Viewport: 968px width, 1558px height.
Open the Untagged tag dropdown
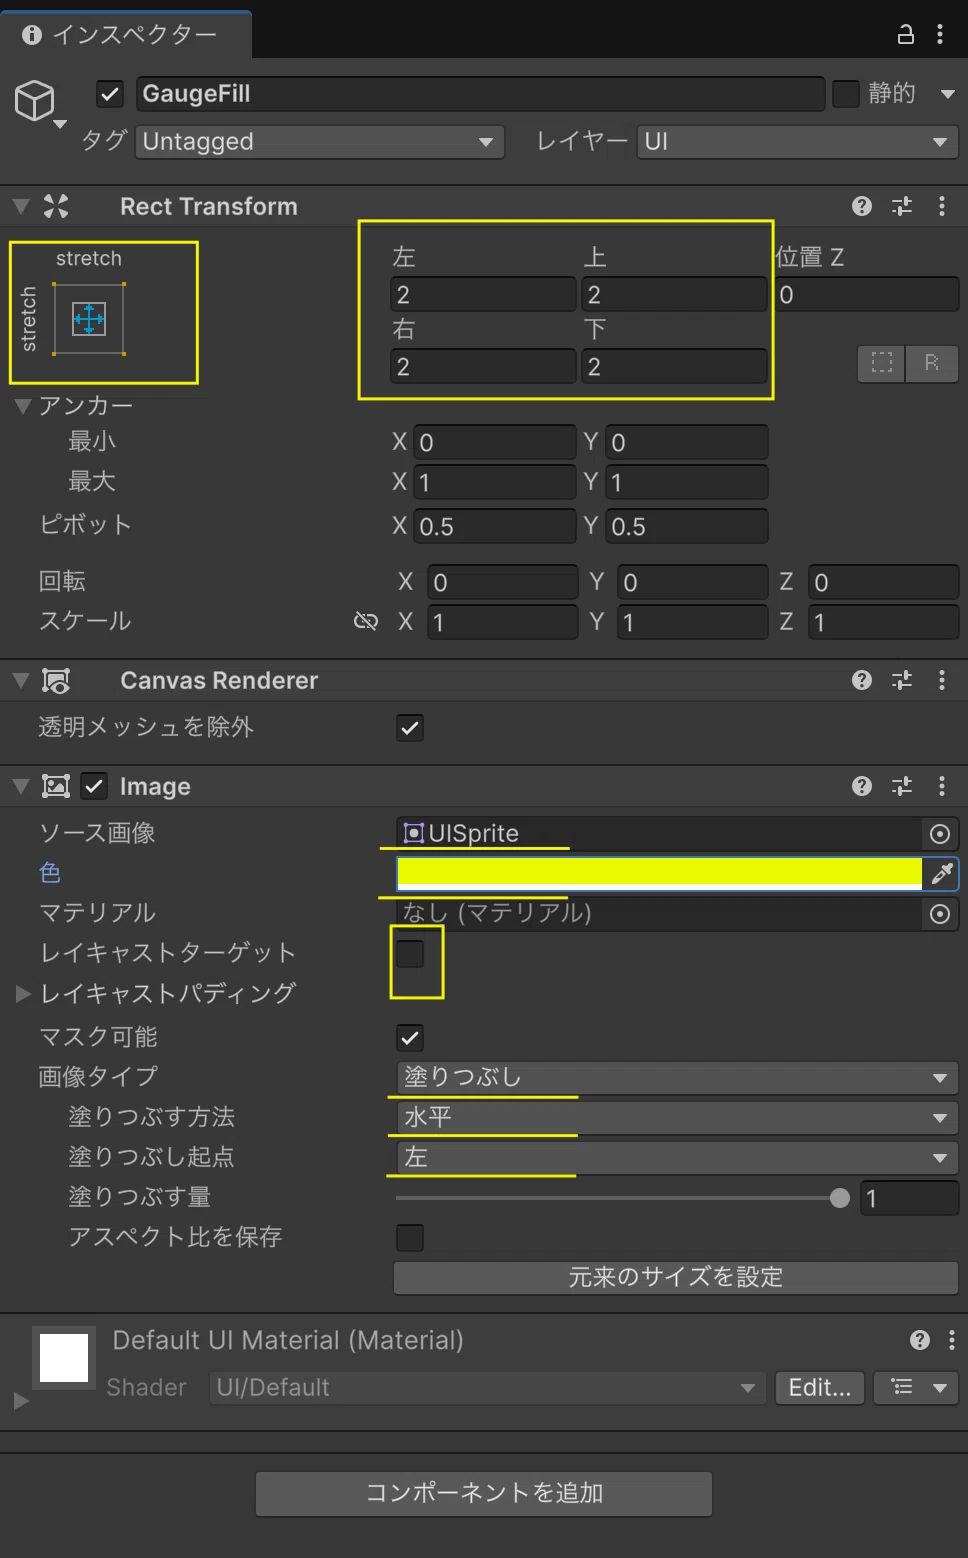pyautogui.click(x=320, y=142)
